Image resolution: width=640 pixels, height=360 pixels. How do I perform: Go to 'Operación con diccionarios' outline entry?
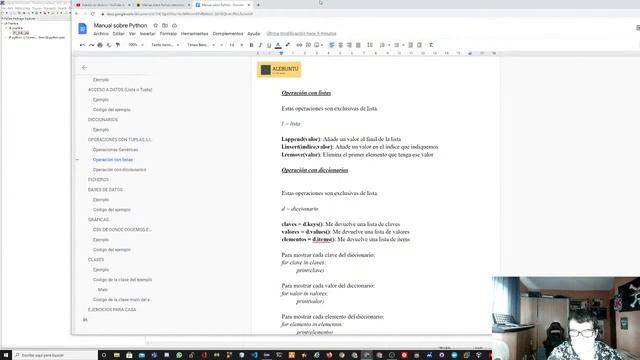120,170
